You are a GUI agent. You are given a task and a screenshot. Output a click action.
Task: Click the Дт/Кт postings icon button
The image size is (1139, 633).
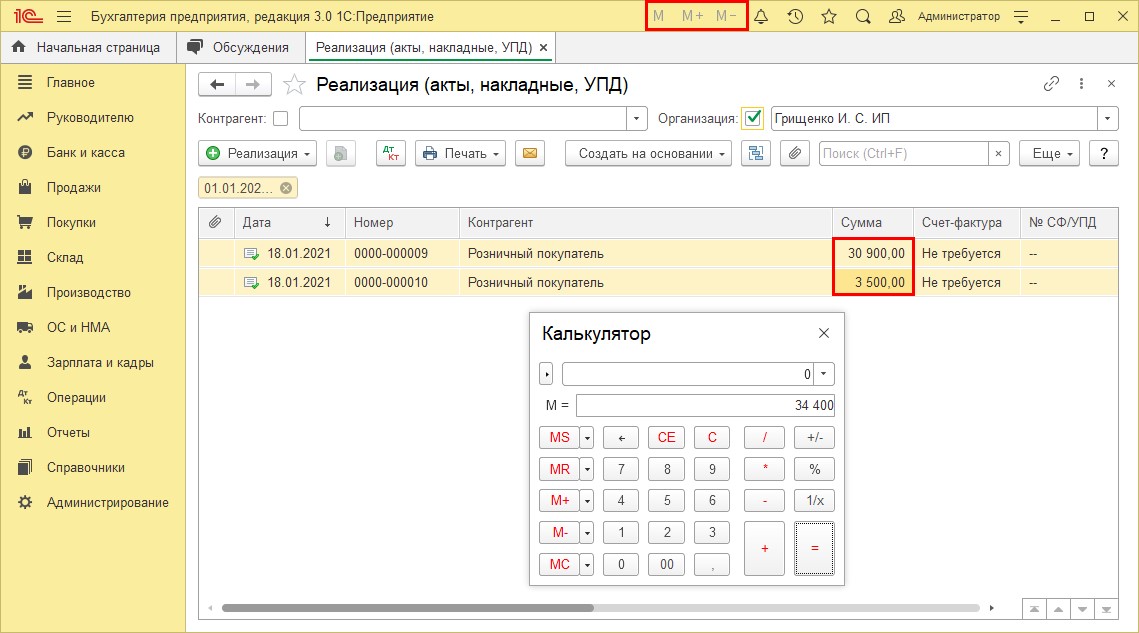(391, 153)
